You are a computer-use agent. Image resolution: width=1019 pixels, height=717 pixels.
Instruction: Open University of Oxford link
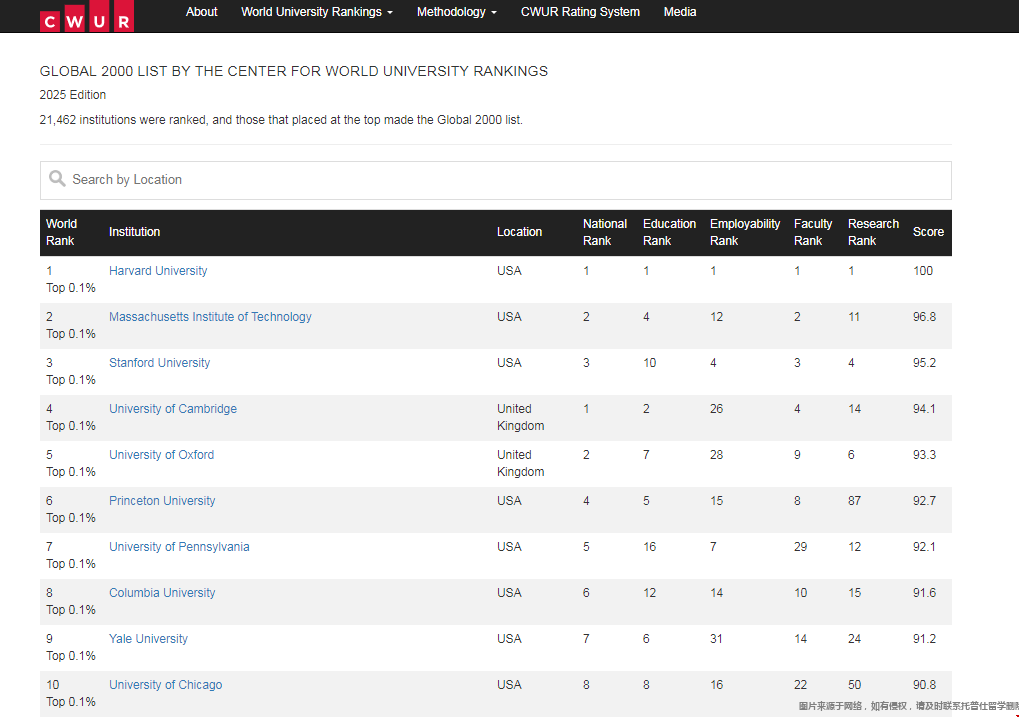[x=161, y=455]
